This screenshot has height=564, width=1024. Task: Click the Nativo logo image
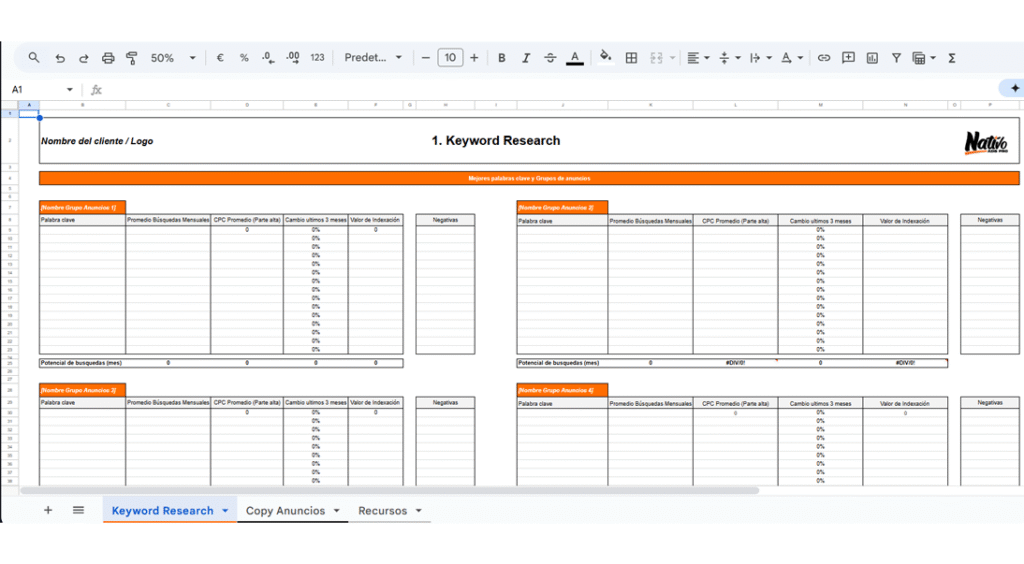(986, 142)
